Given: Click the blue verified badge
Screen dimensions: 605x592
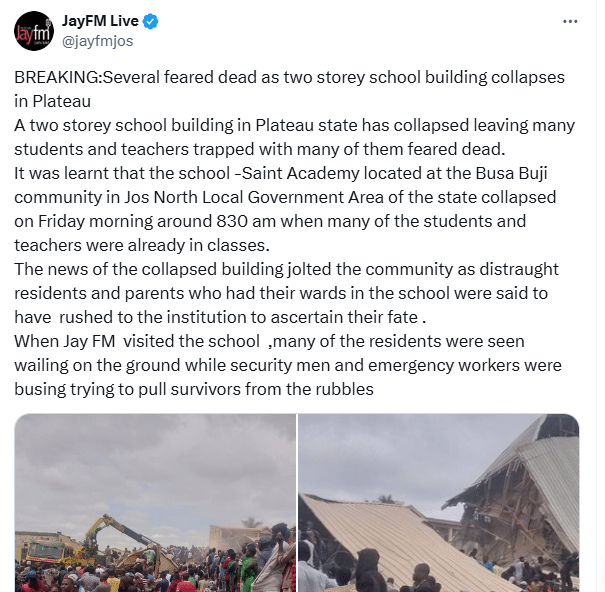Looking at the screenshot, I should point(151,21).
